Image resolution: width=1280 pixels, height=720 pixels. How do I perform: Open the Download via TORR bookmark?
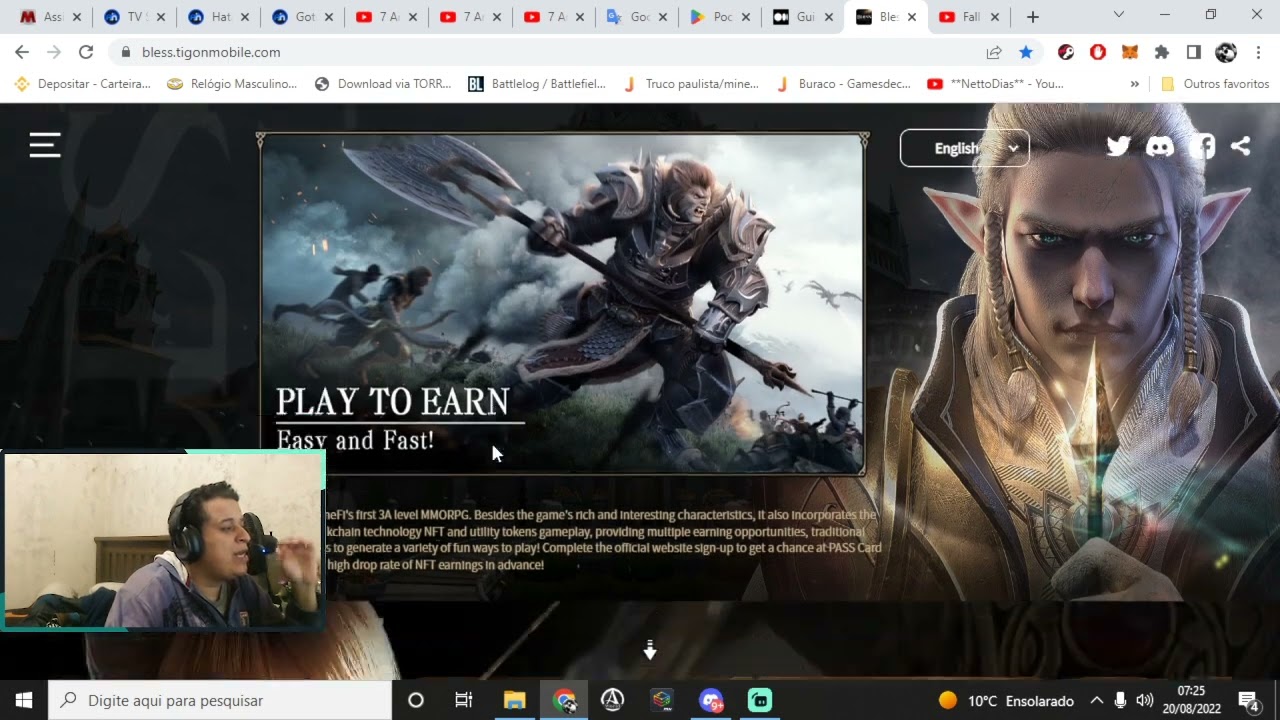pyautogui.click(x=383, y=84)
